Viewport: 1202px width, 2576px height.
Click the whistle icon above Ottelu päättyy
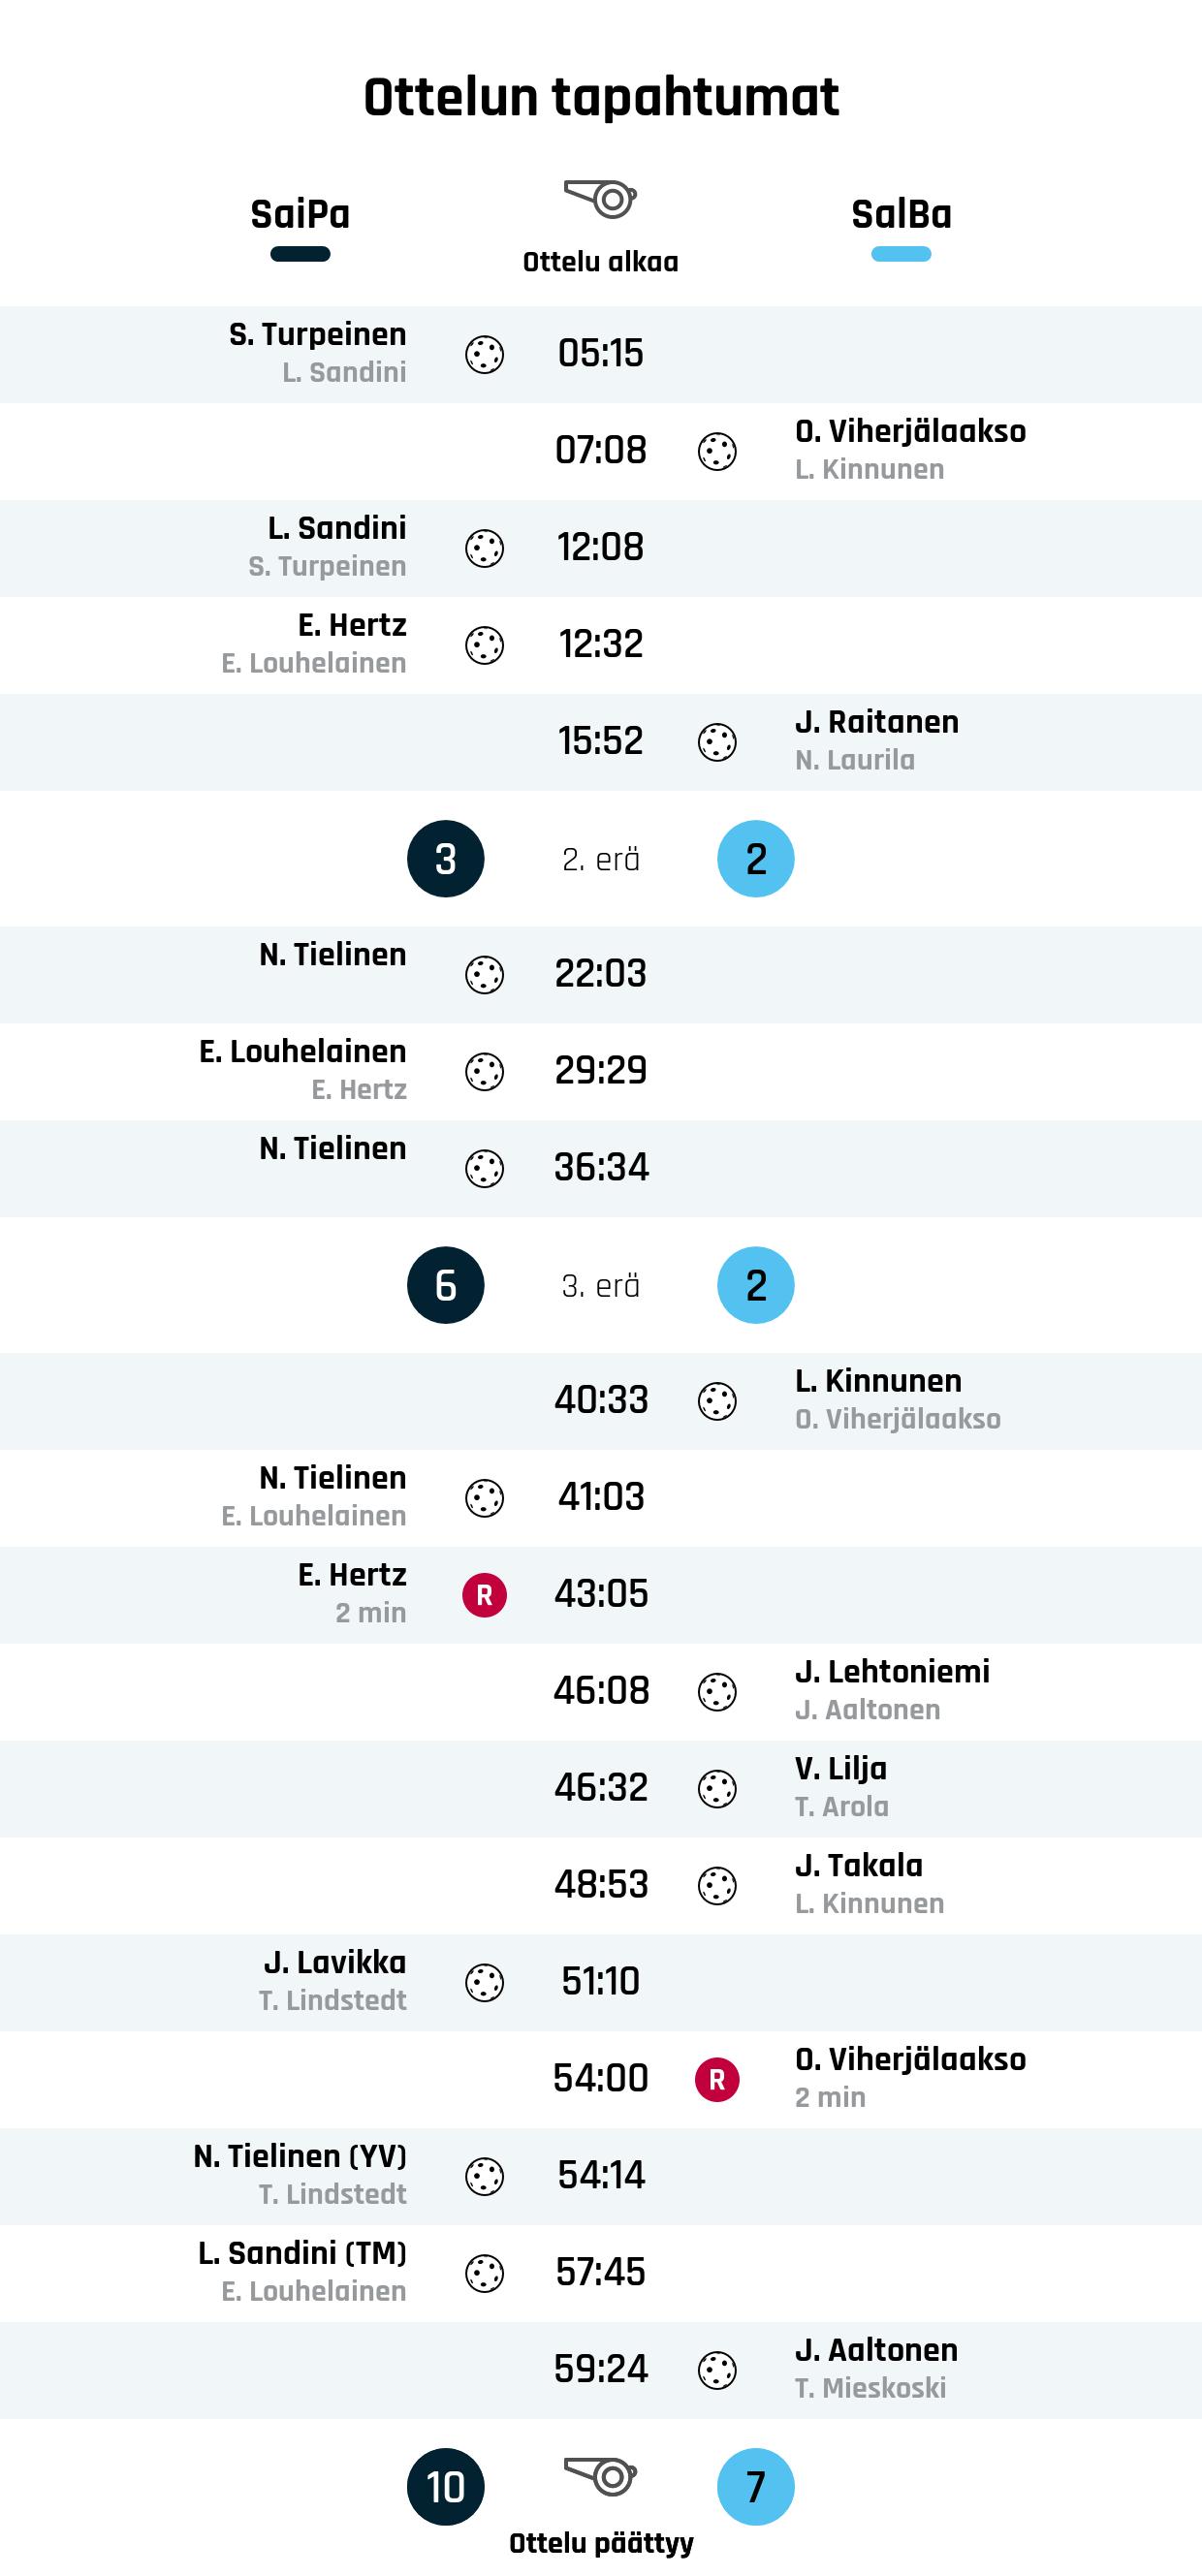(x=601, y=2476)
